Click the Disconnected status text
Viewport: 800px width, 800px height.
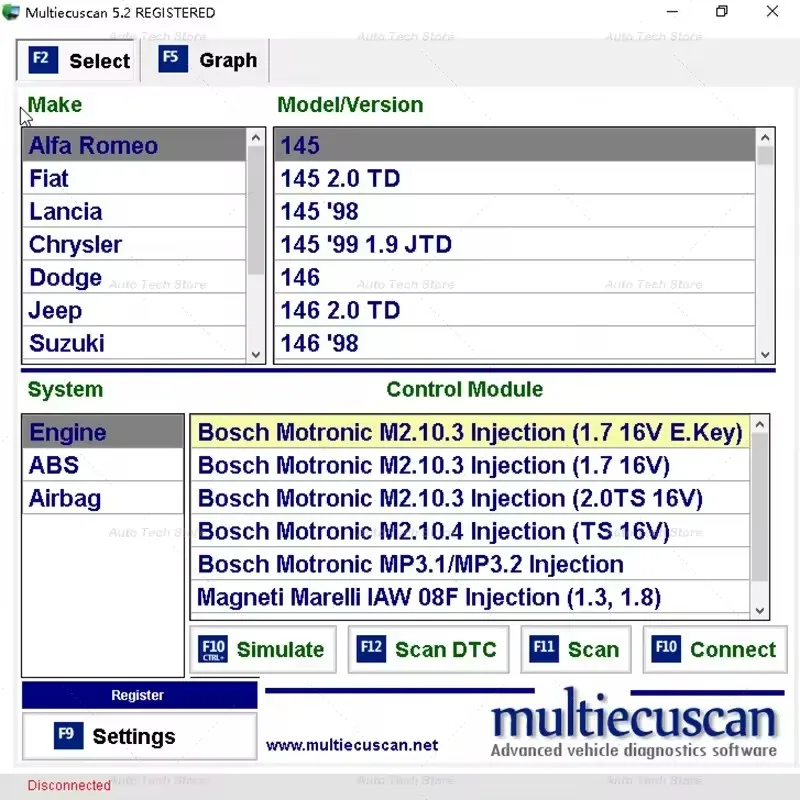(x=69, y=785)
